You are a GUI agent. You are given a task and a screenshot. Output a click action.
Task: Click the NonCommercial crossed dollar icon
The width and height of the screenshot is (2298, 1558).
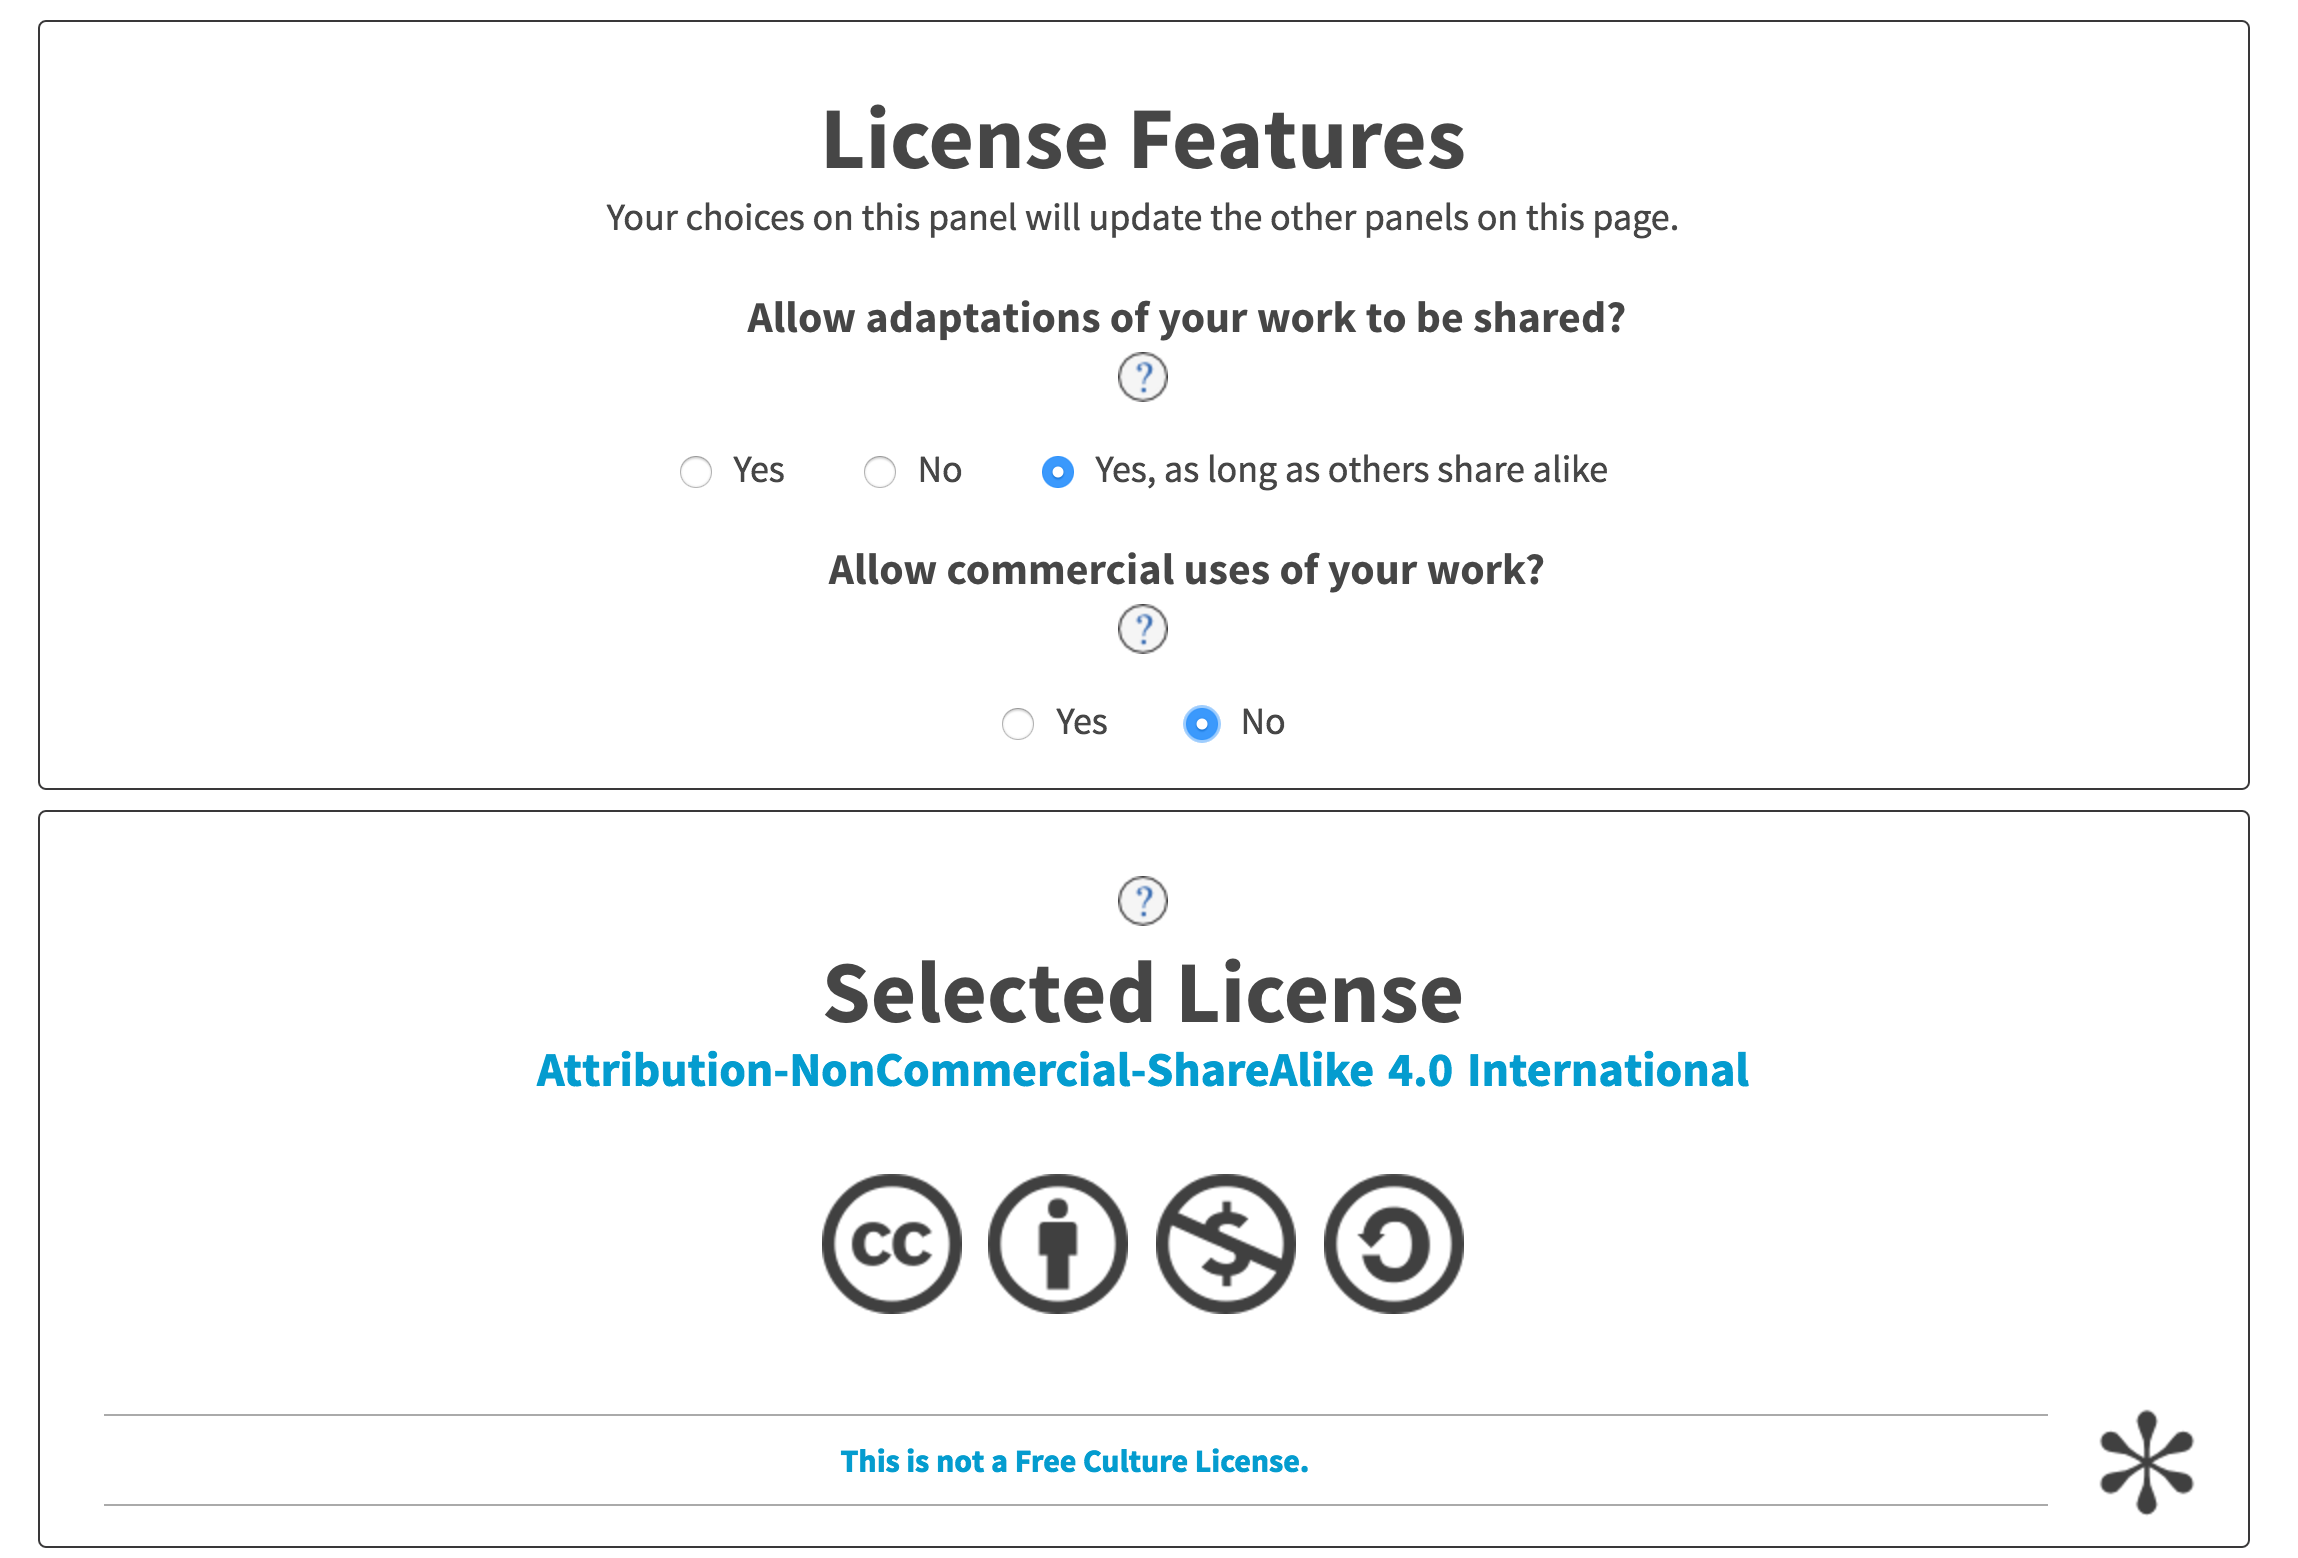(x=1226, y=1244)
